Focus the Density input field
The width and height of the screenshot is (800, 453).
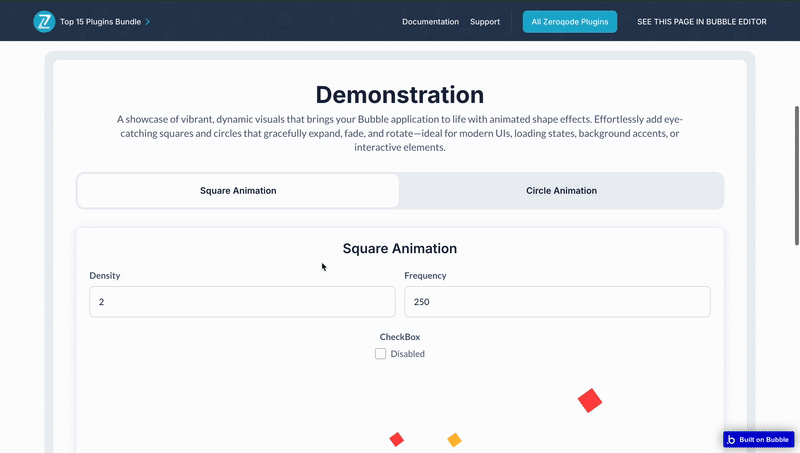click(x=242, y=301)
